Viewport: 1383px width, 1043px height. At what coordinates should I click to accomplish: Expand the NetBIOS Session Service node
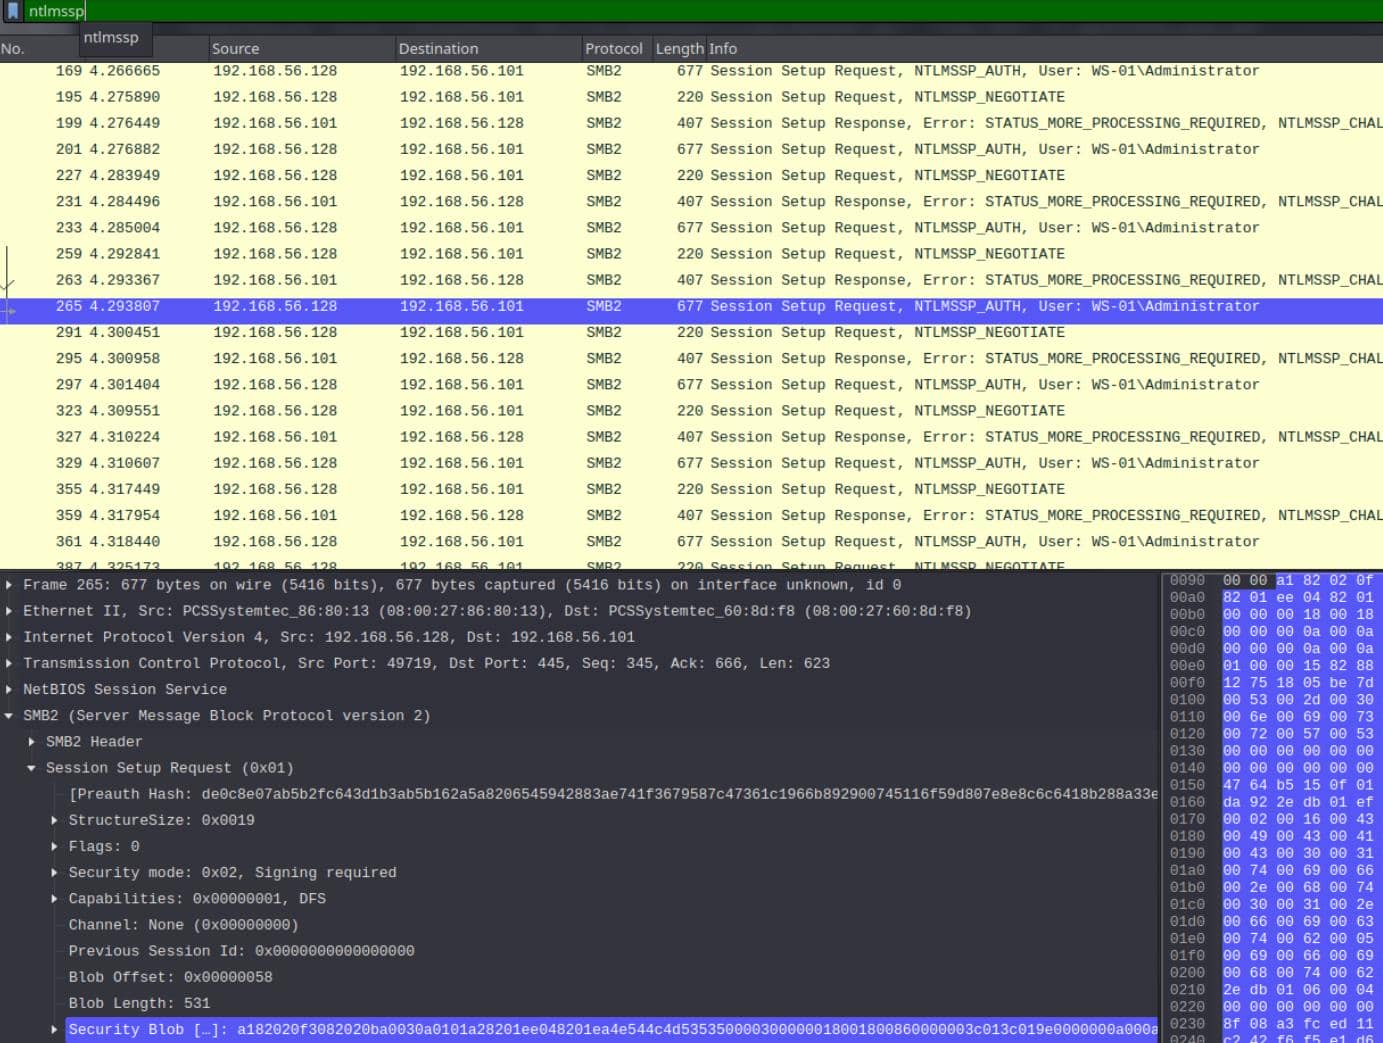click(x=10, y=689)
